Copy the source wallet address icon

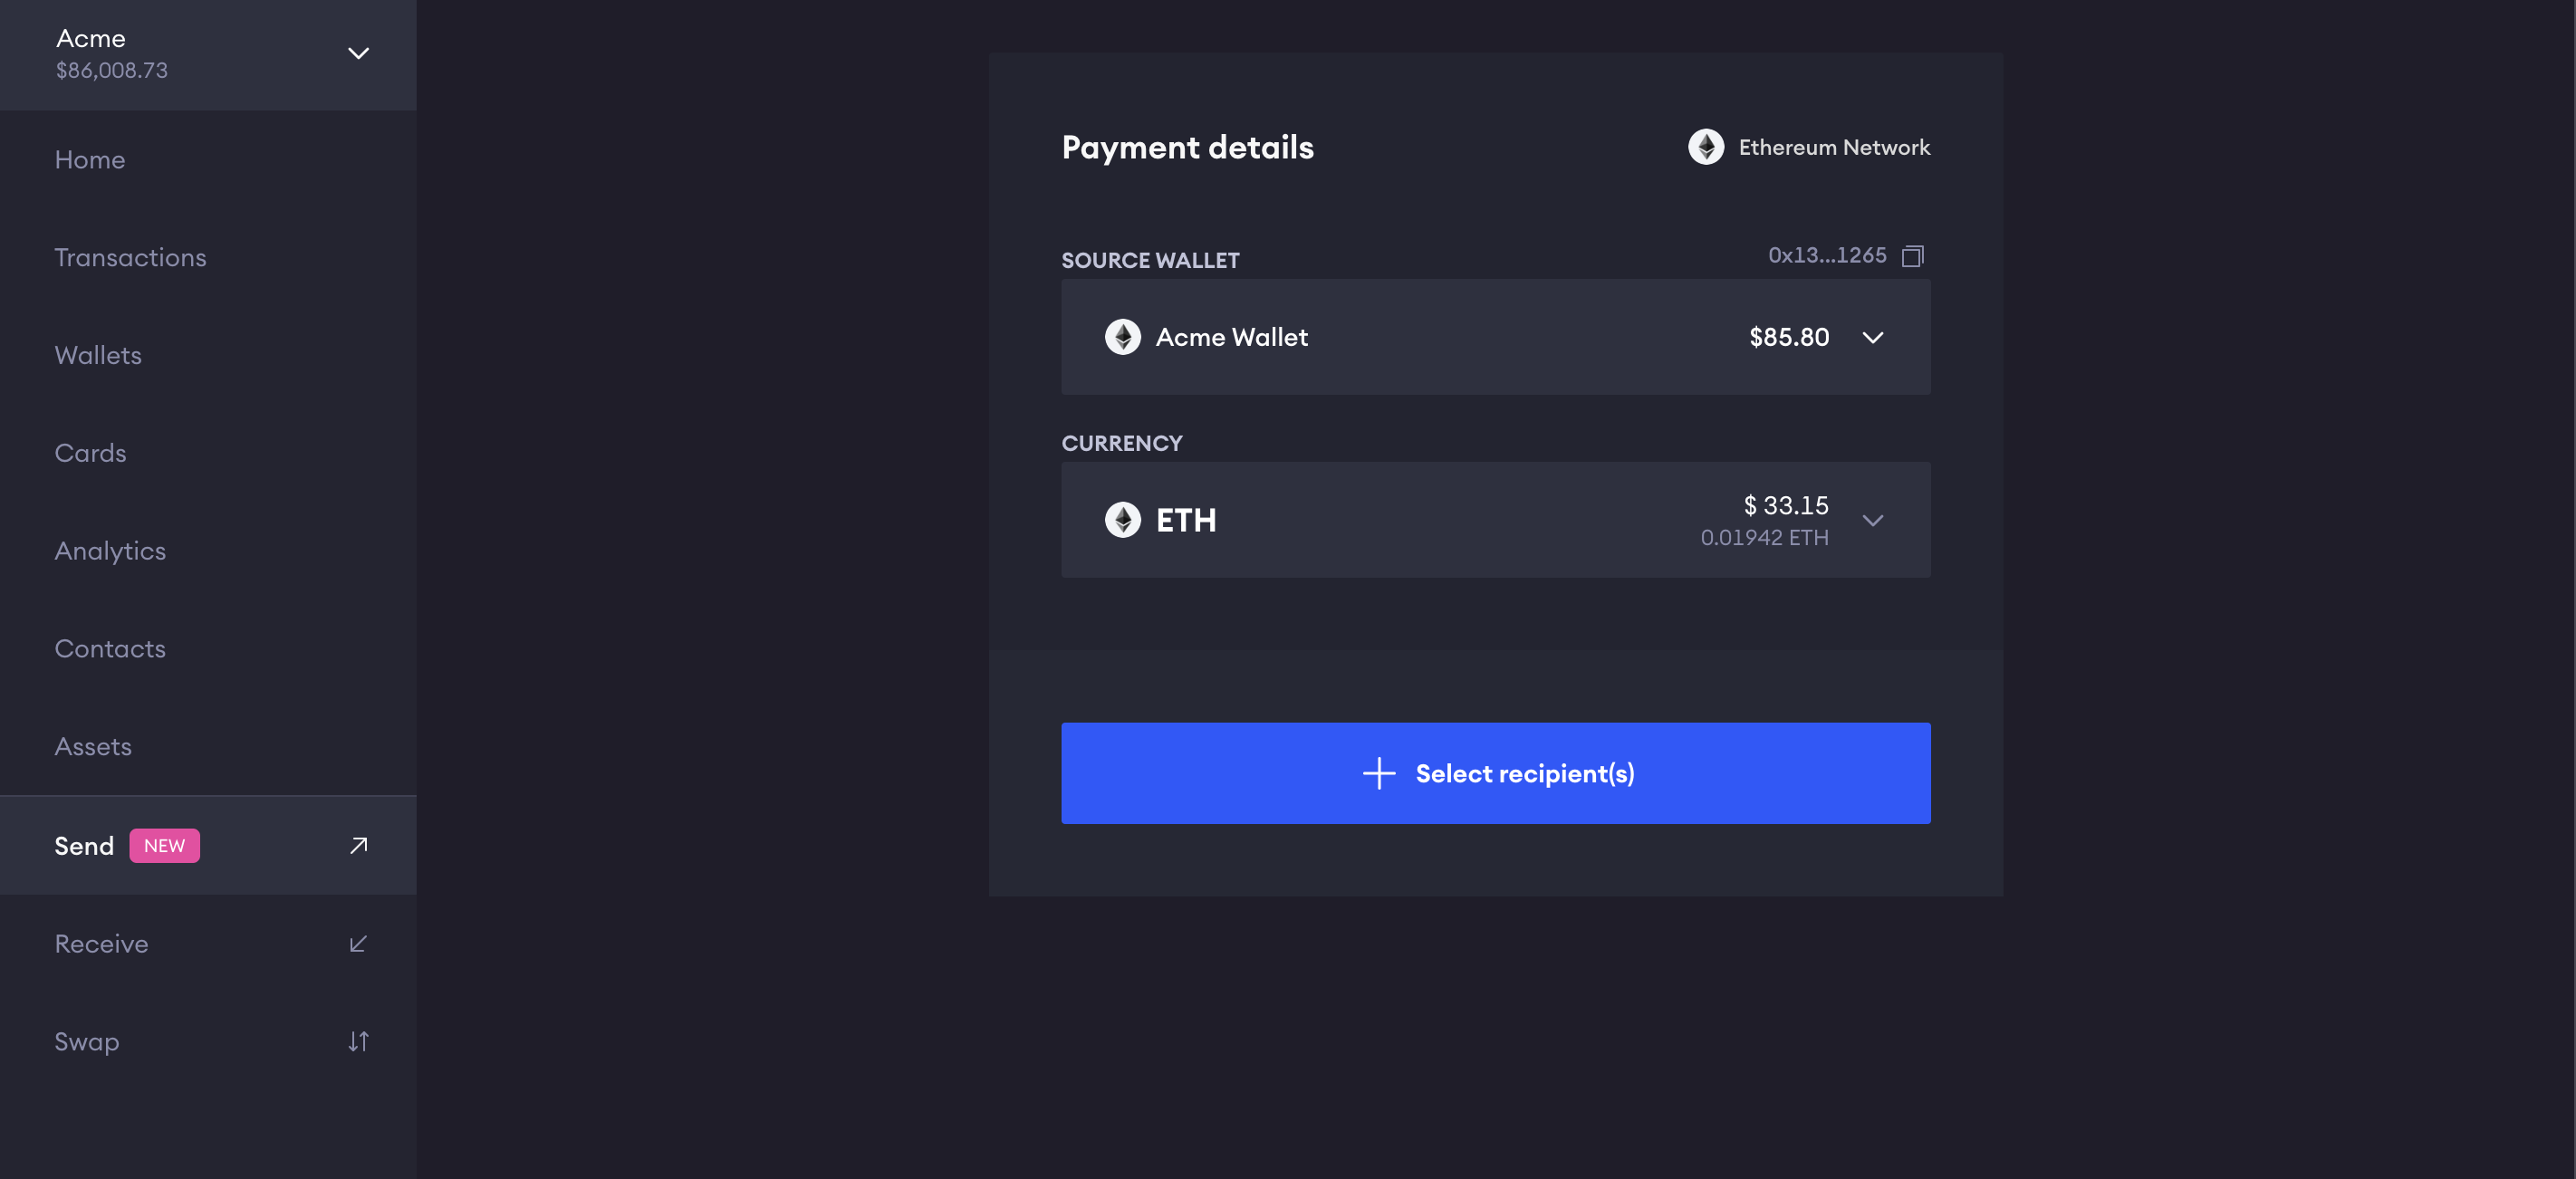(x=1912, y=256)
